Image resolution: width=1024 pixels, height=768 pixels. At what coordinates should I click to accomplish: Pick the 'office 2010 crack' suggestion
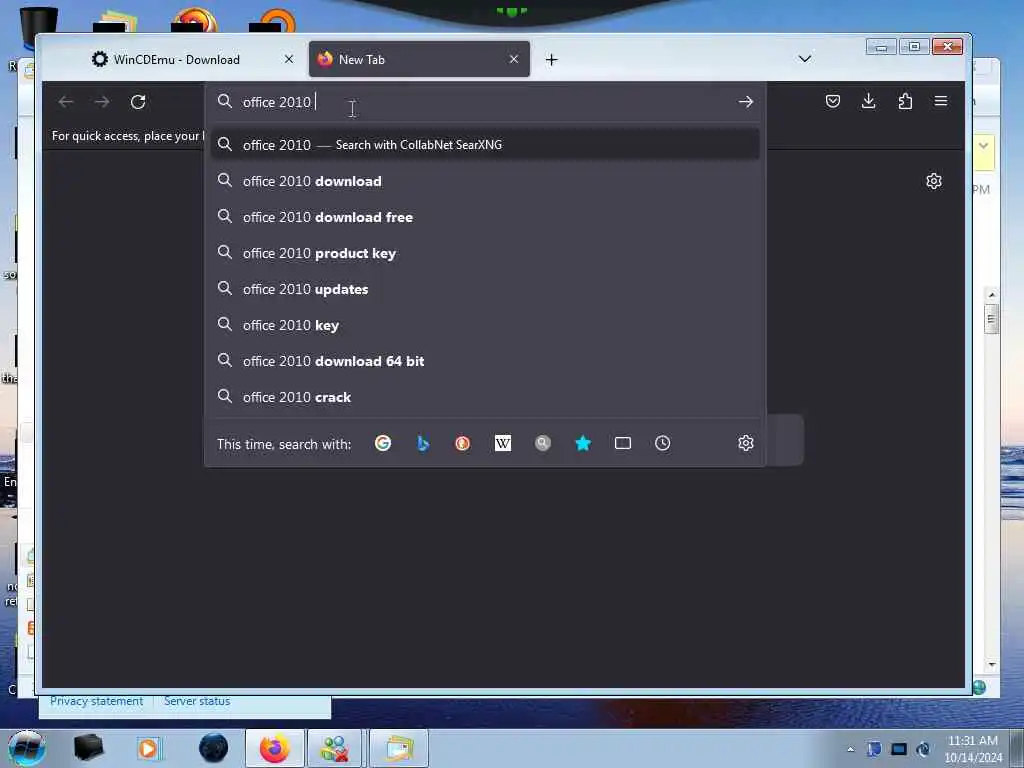point(485,396)
